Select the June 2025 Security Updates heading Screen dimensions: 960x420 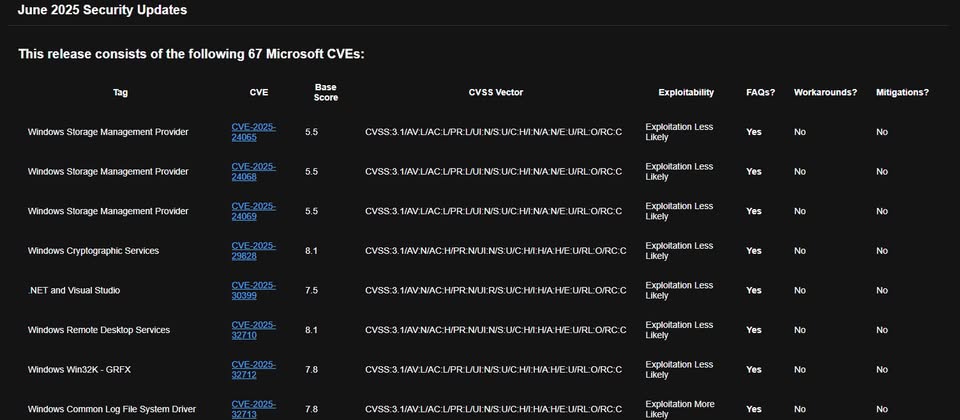pos(102,10)
